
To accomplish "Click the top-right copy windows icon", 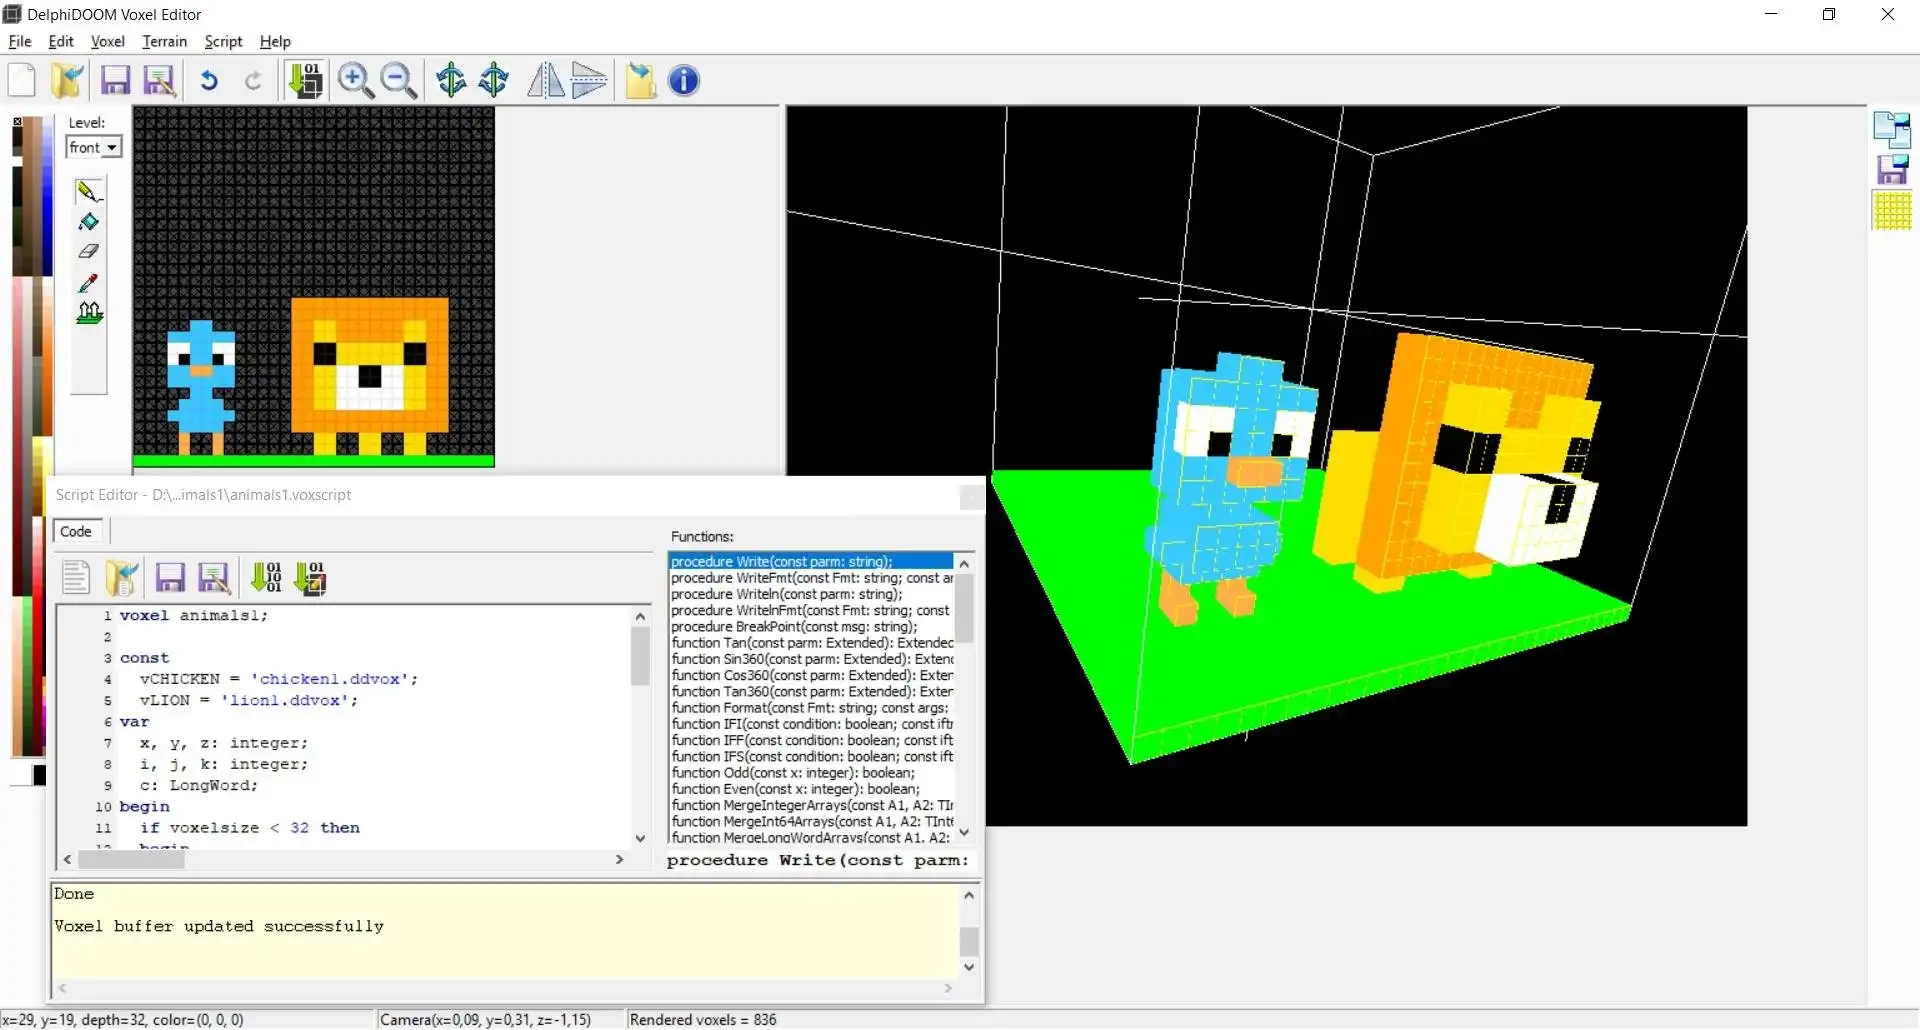I will [1892, 128].
